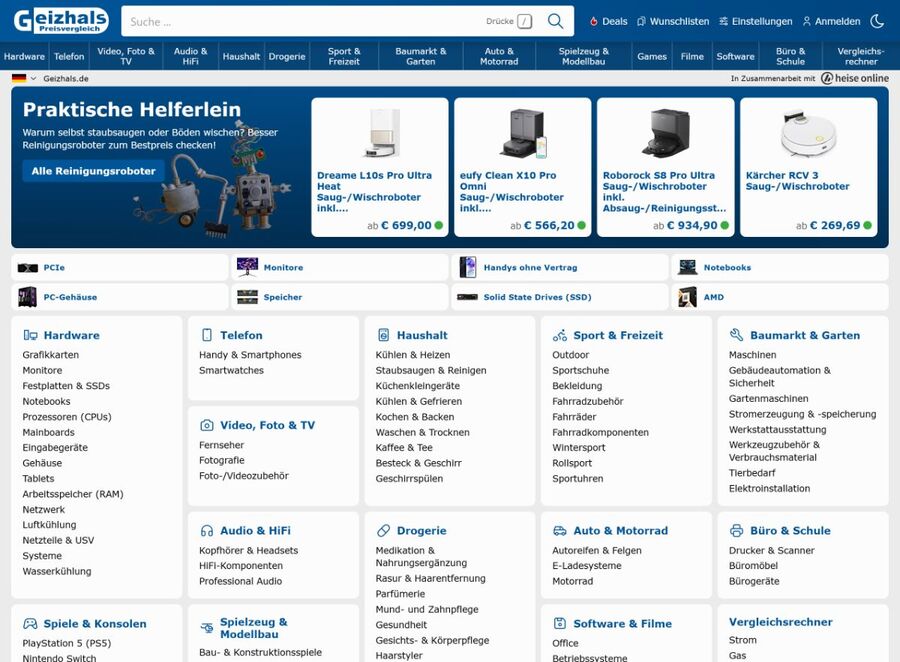This screenshot has width=900, height=662.
Task: Open the Kärcher RCV 3 product thumbnail
Action: pyautogui.click(x=808, y=133)
